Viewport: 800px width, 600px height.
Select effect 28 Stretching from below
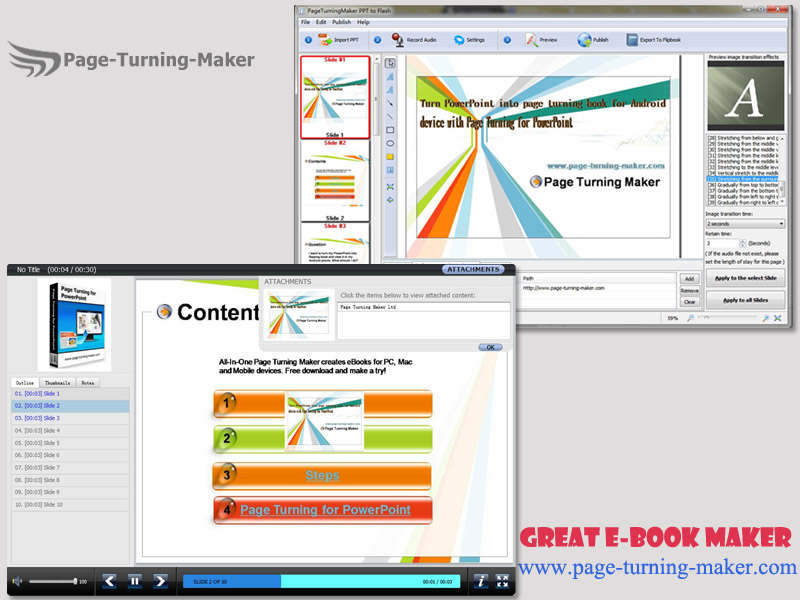pyautogui.click(x=743, y=138)
